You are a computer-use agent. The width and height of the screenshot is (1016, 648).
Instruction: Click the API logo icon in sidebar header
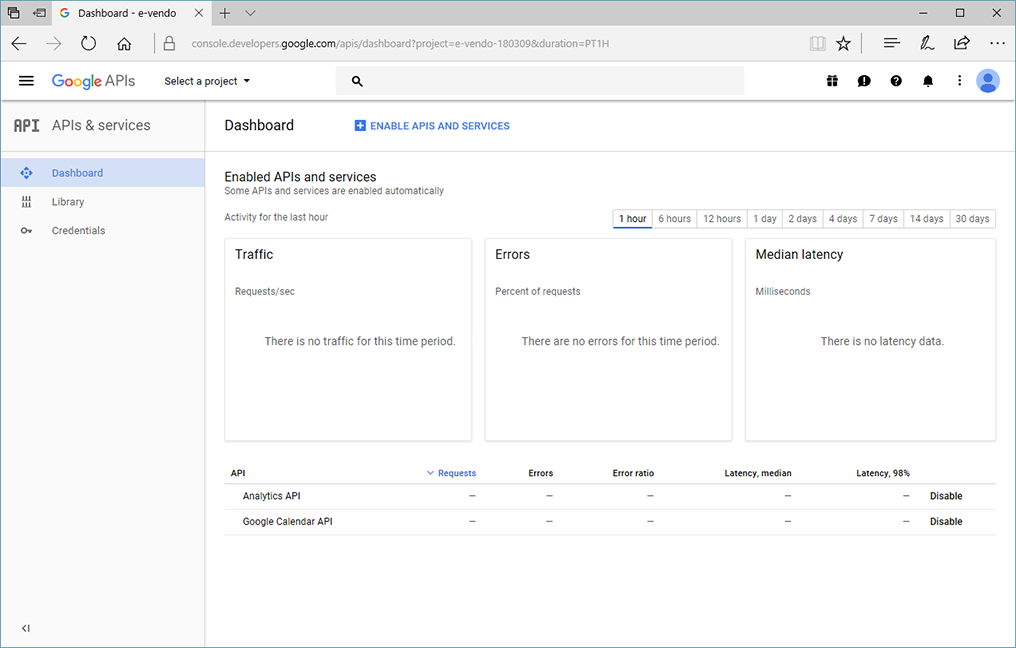click(x=27, y=126)
